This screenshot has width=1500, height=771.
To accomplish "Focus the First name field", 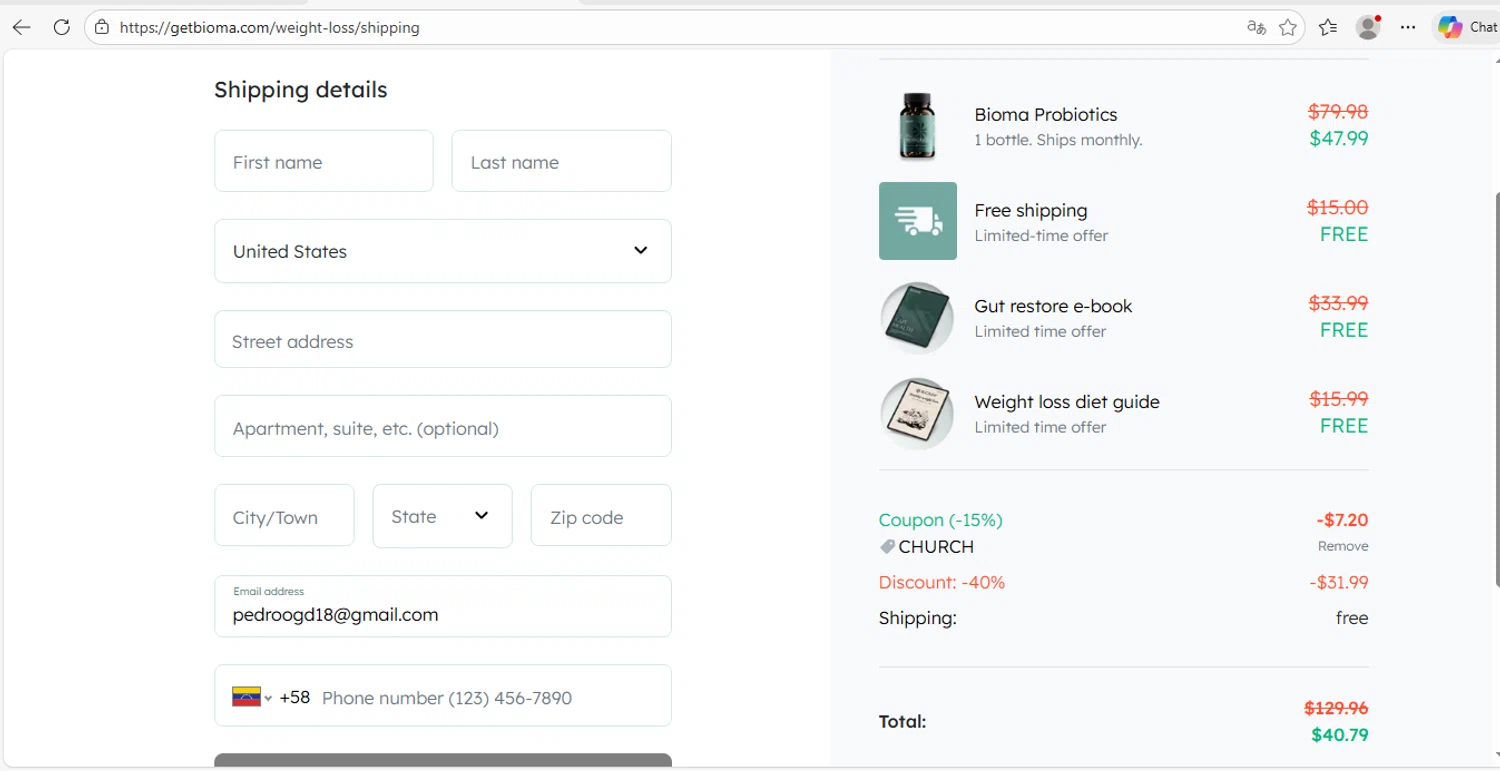I will 324,161.
